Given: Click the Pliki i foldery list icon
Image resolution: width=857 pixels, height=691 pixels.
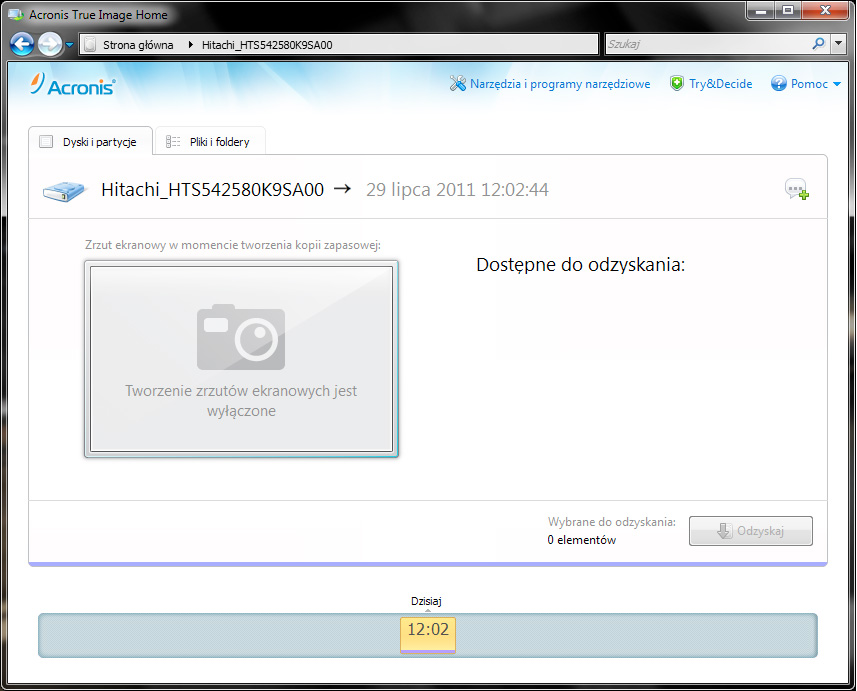Looking at the screenshot, I should (x=173, y=142).
